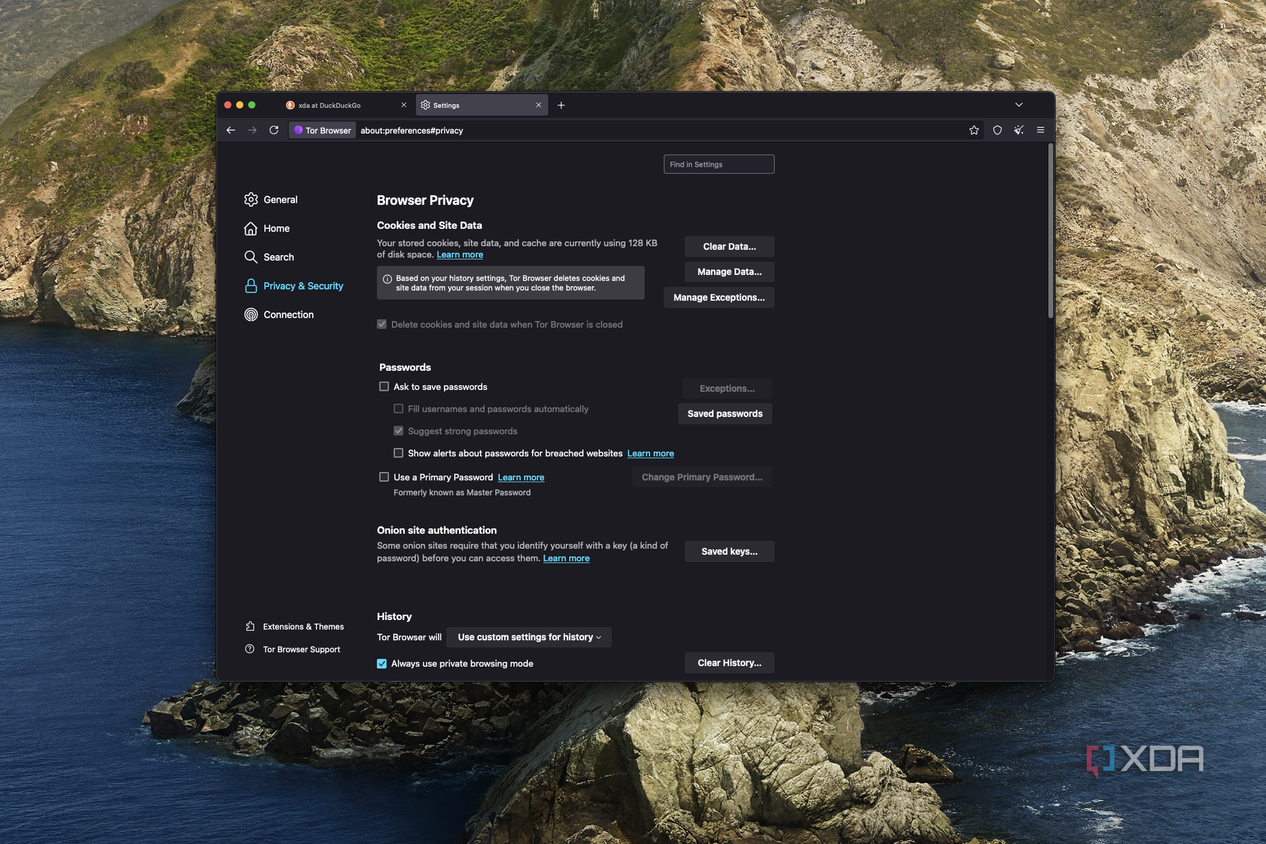
Task: Open the hamburger application menu
Action: click(1040, 130)
